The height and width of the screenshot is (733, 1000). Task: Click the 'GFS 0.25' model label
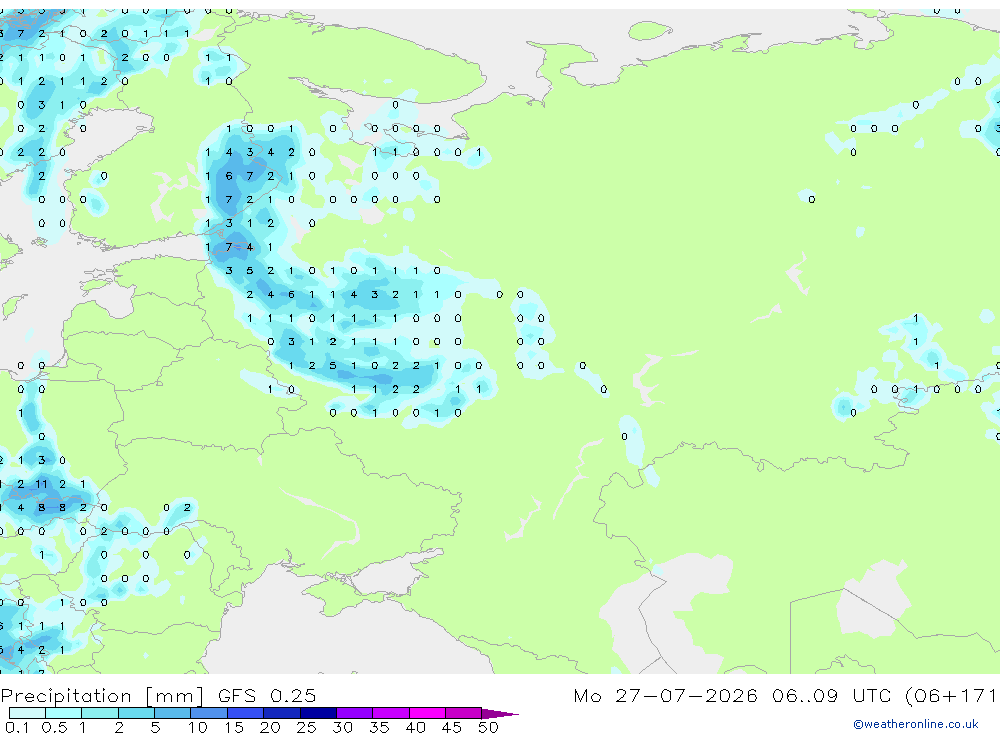267,695
